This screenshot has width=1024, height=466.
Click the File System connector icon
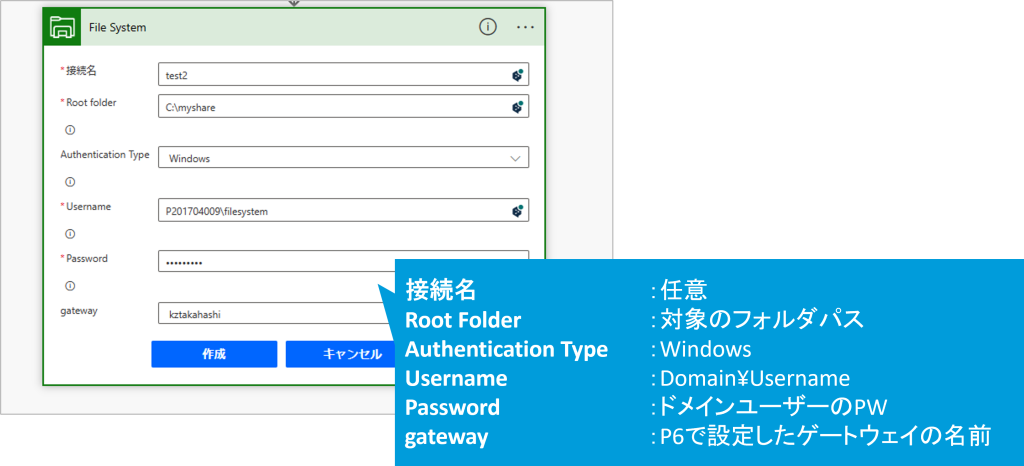tap(63, 27)
